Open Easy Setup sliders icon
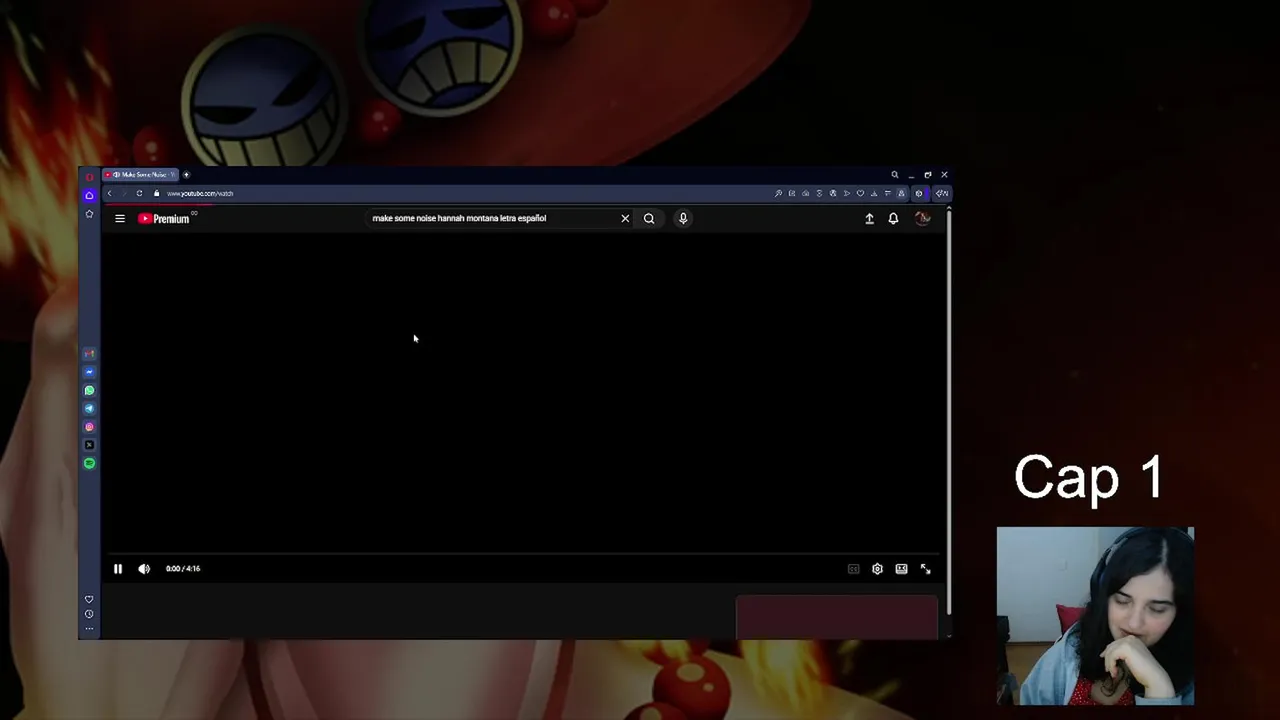This screenshot has width=1280, height=720. (x=888, y=194)
